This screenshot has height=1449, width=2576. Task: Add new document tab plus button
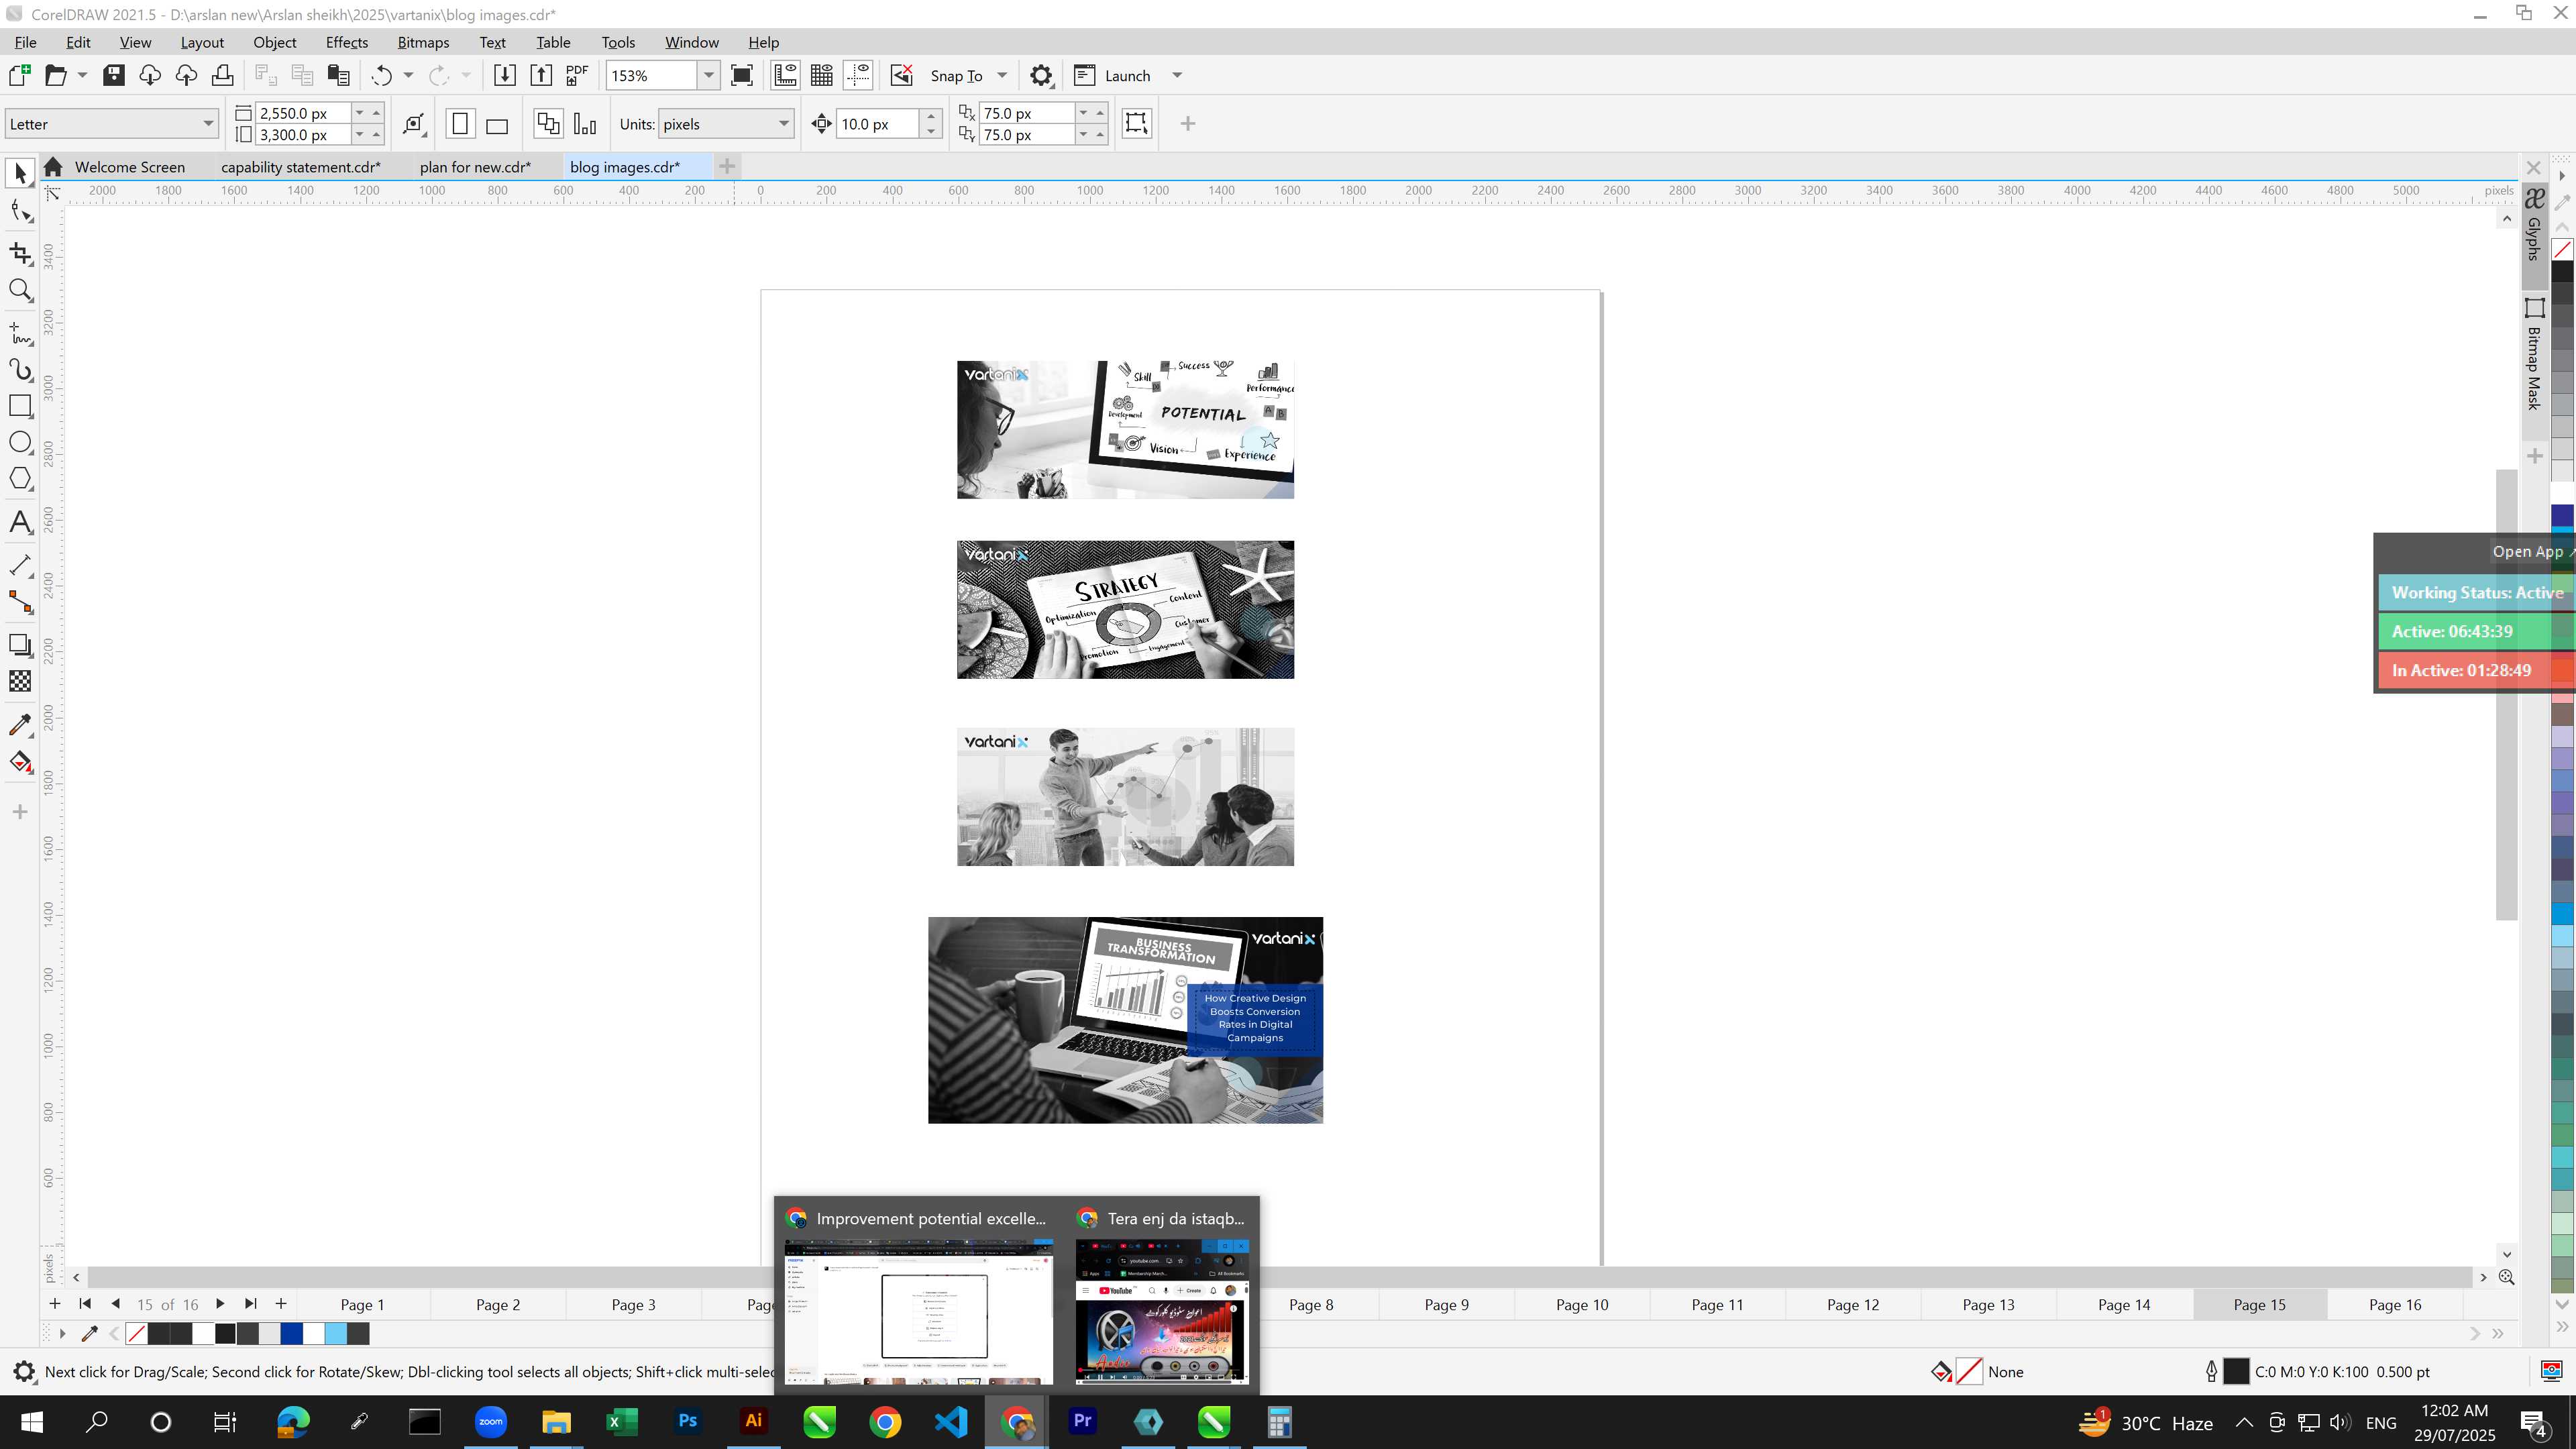click(x=727, y=167)
